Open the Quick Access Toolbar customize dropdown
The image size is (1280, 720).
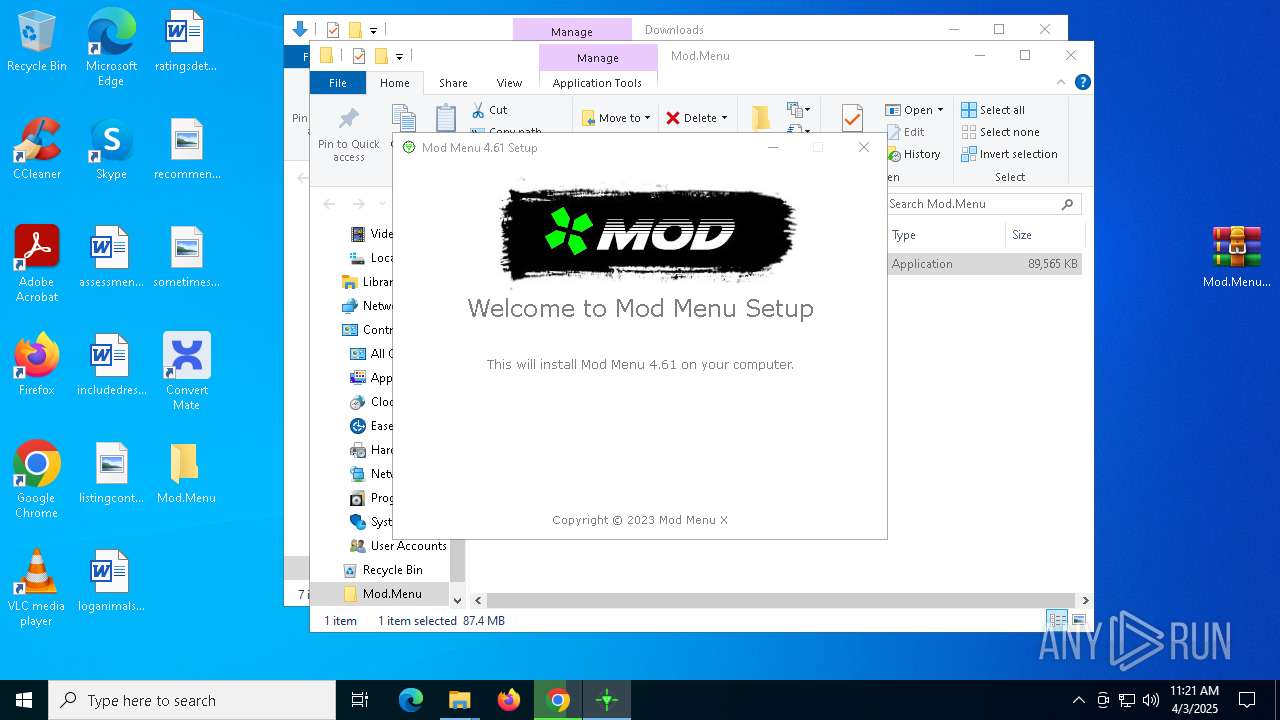click(x=399, y=56)
